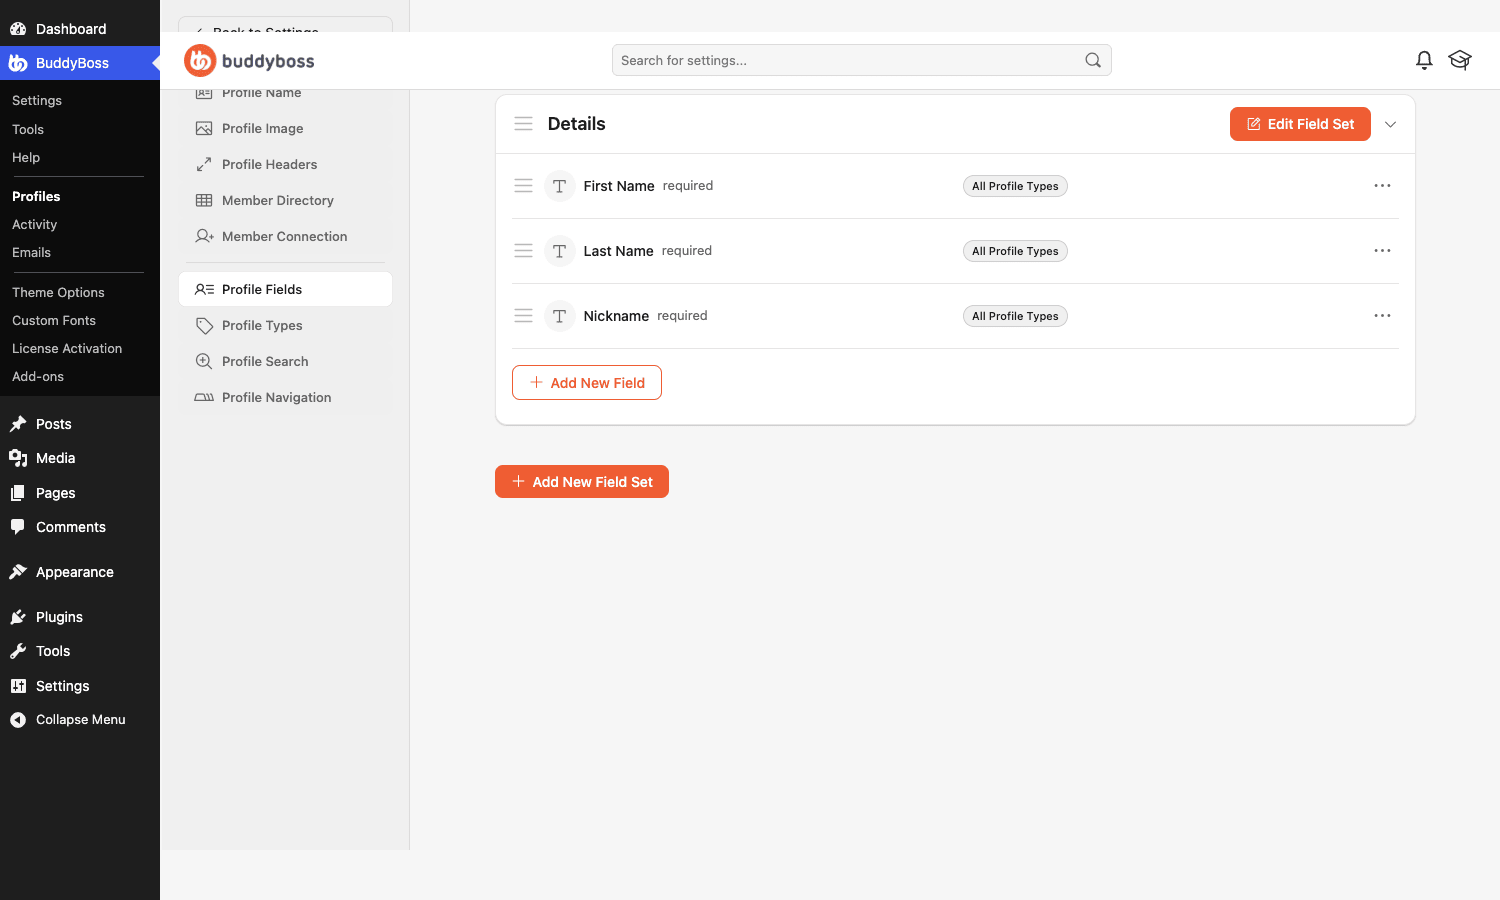
Task: Click the Nickname text type icon
Action: (559, 316)
